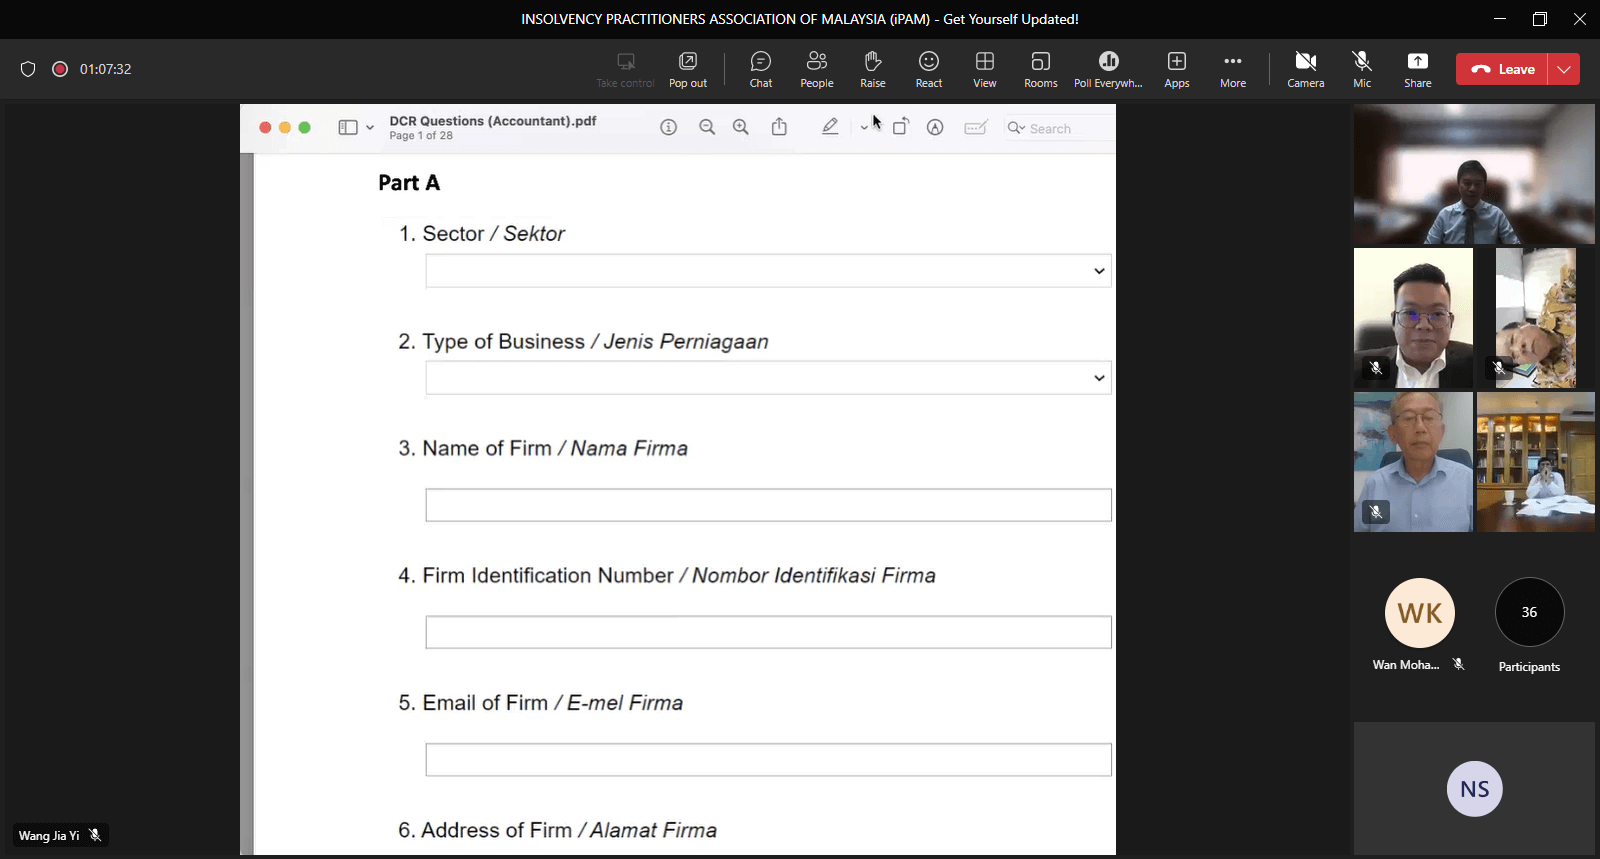The image size is (1600, 859).
Task: Select the PDF highlight pen tool
Action: [x=830, y=127]
